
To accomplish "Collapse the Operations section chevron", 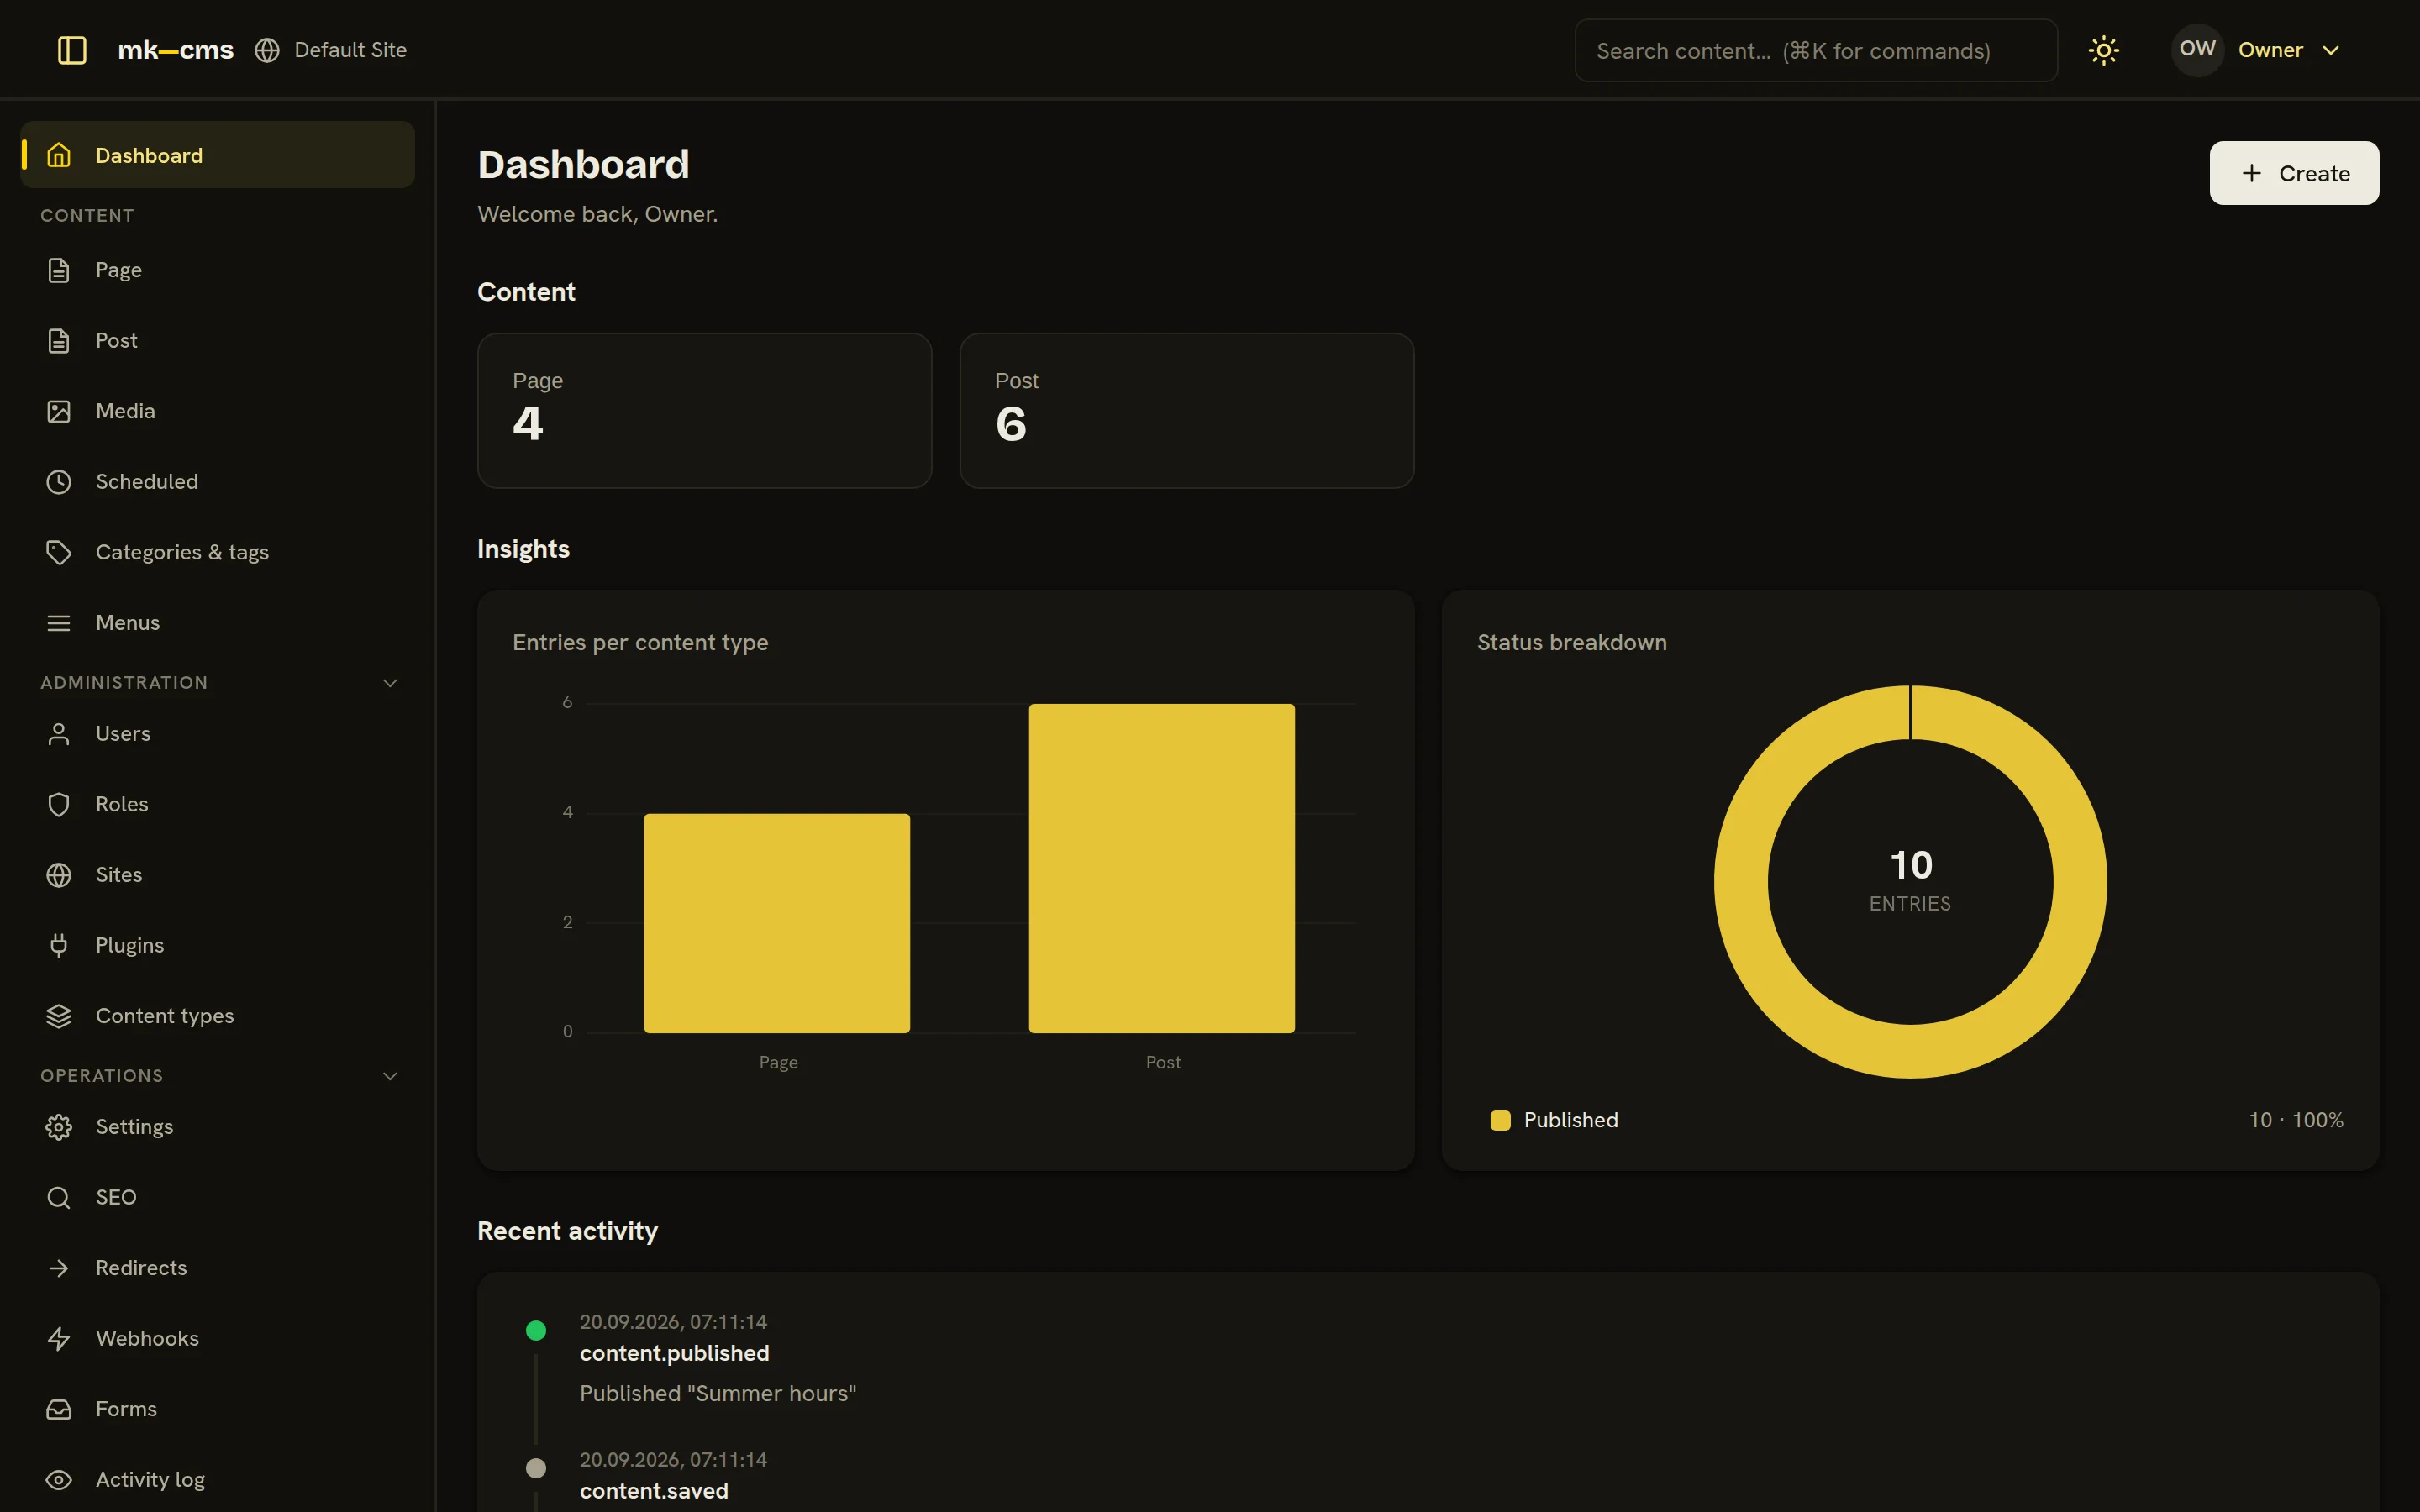I will [x=390, y=1076].
